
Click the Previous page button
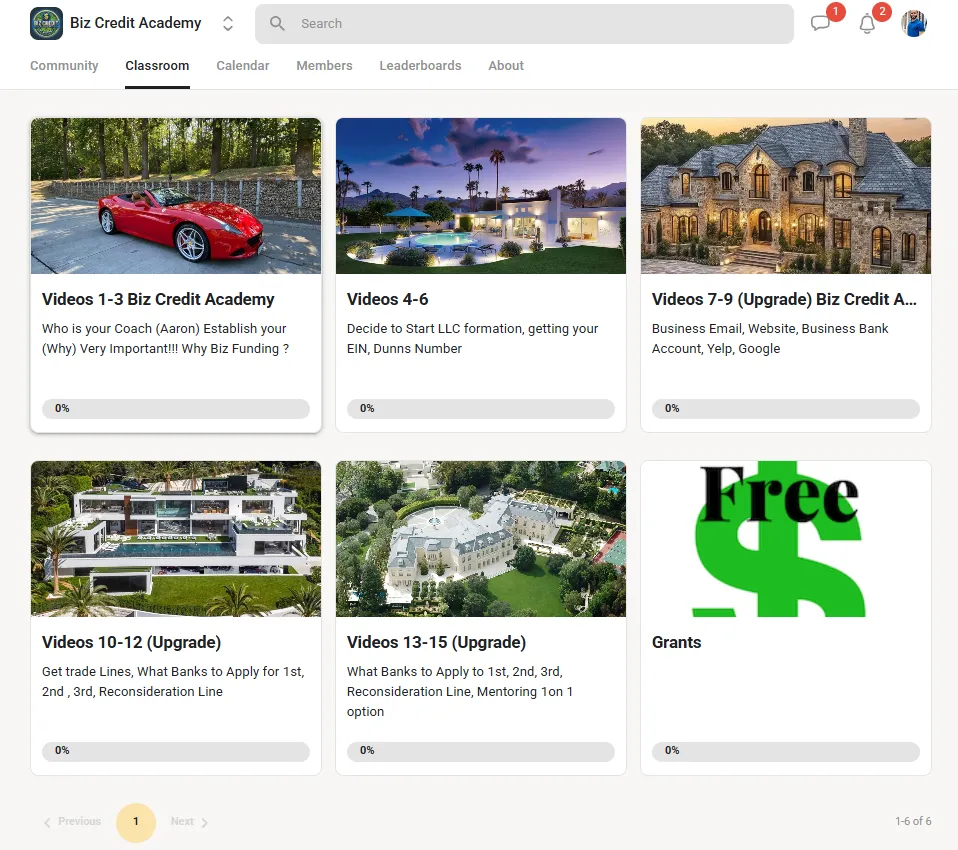click(x=72, y=822)
